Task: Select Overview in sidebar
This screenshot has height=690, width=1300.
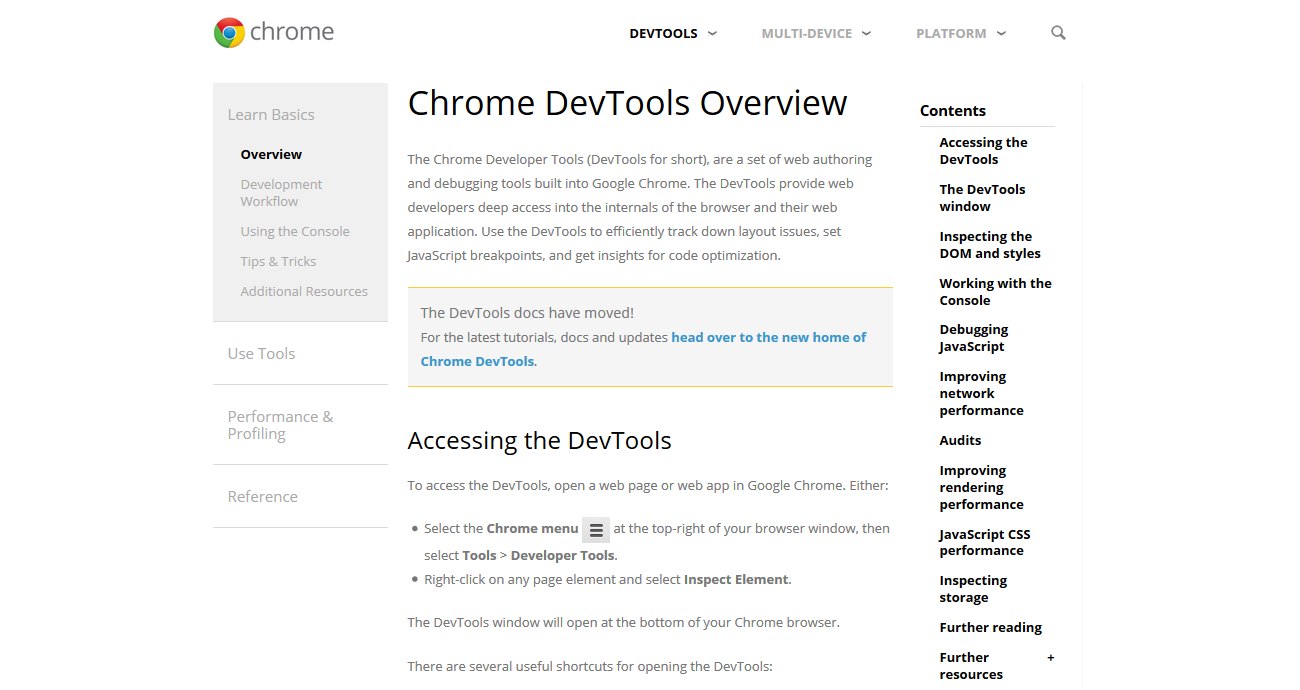Action: click(271, 154)
